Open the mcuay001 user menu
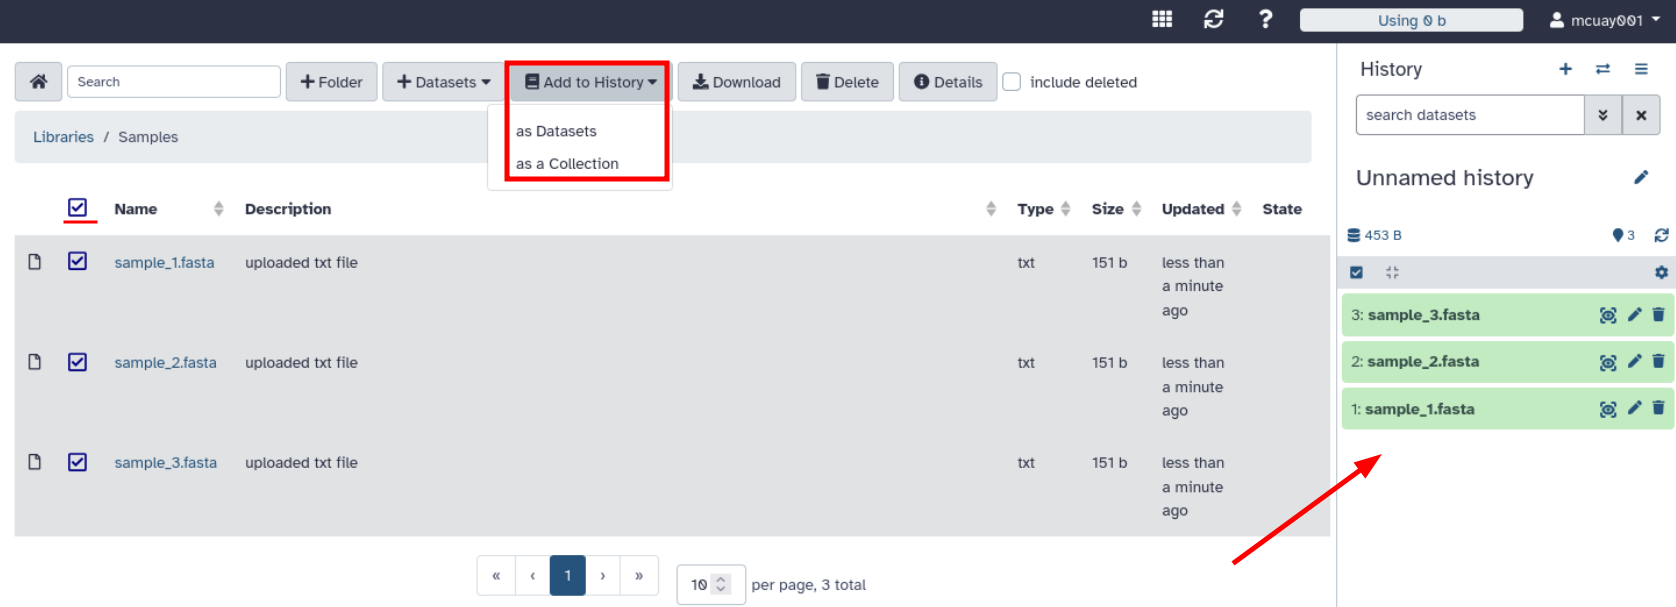 [1605, 20]
